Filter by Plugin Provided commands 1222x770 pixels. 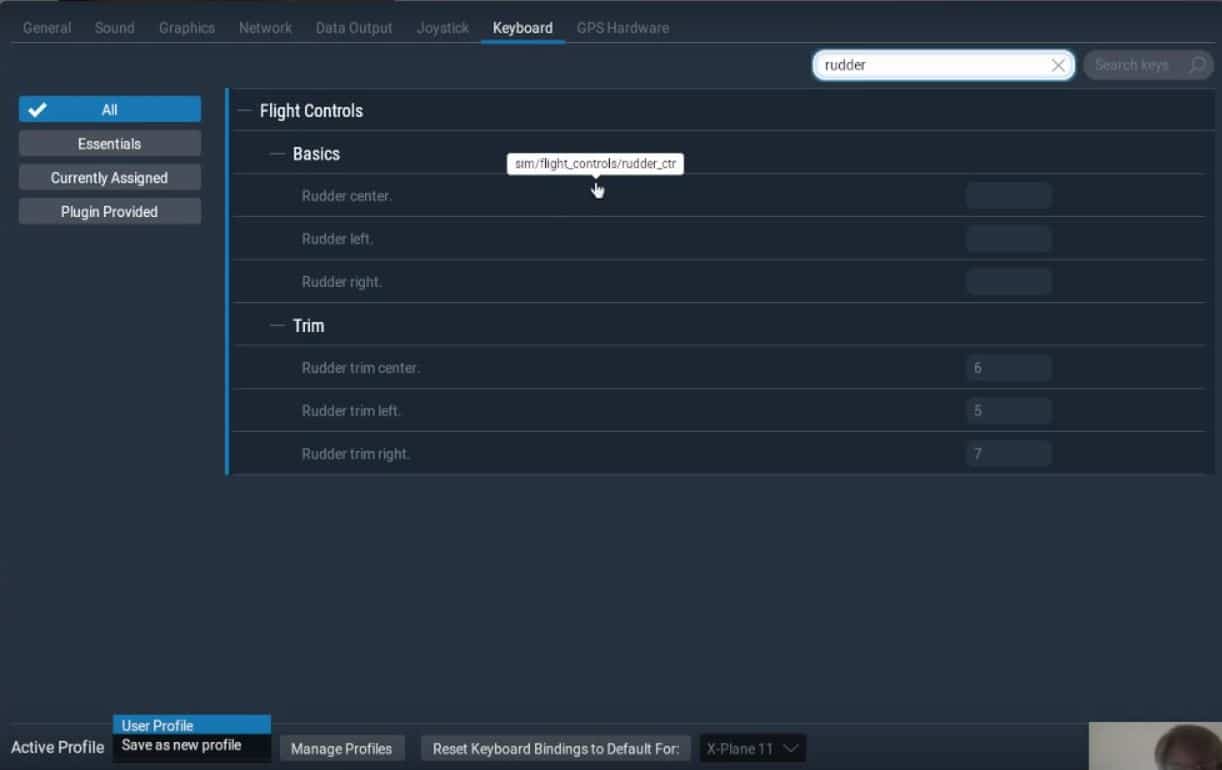(109, 212)
